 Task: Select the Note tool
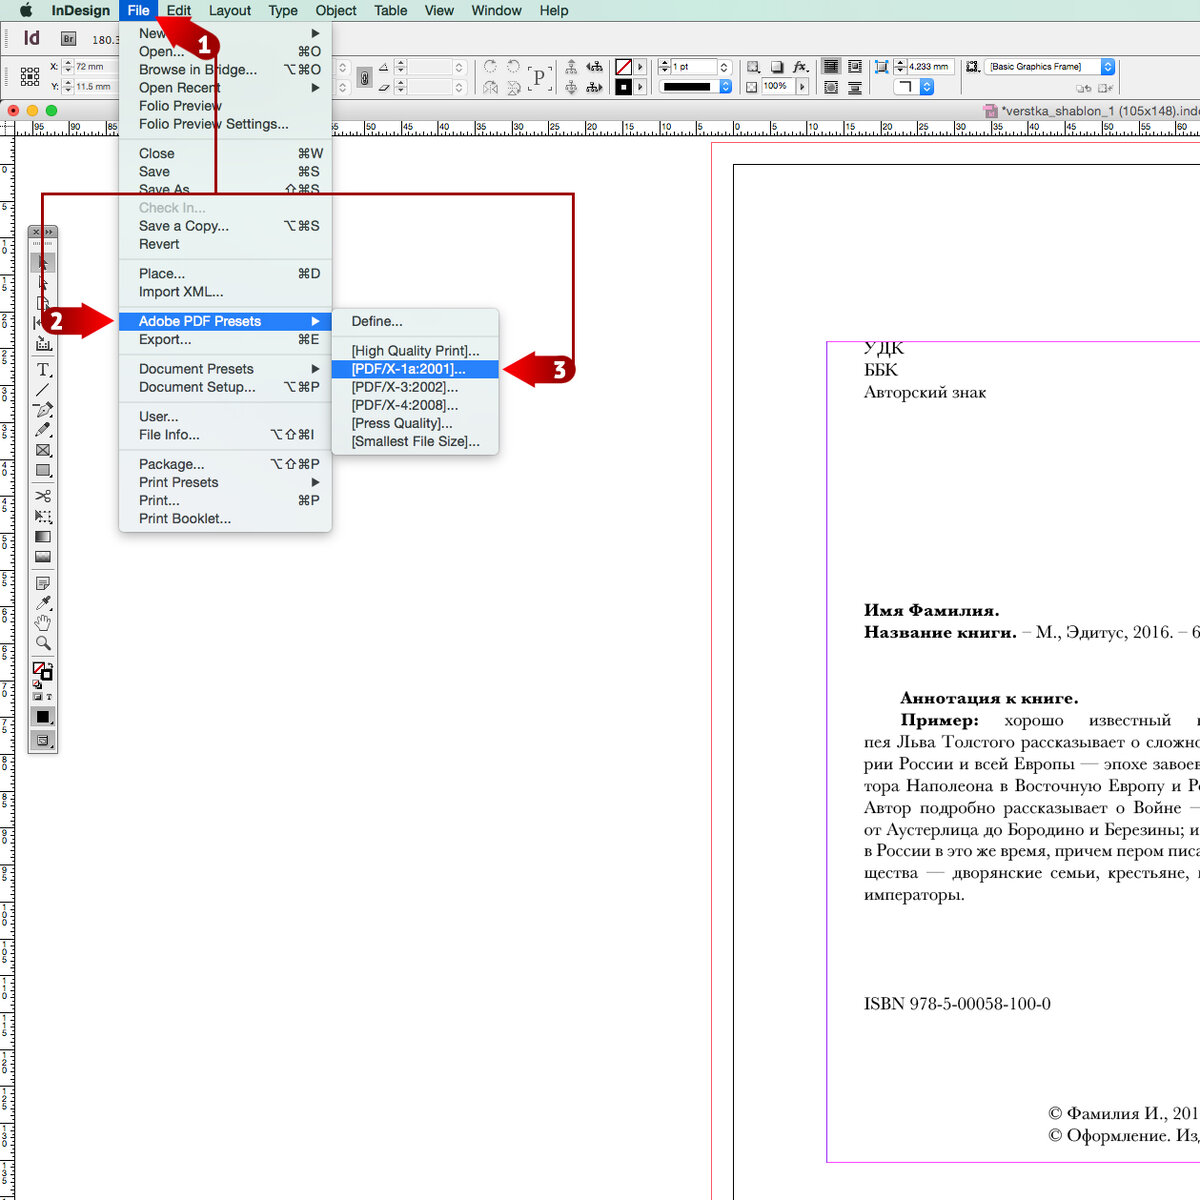(x=43, y=582)
